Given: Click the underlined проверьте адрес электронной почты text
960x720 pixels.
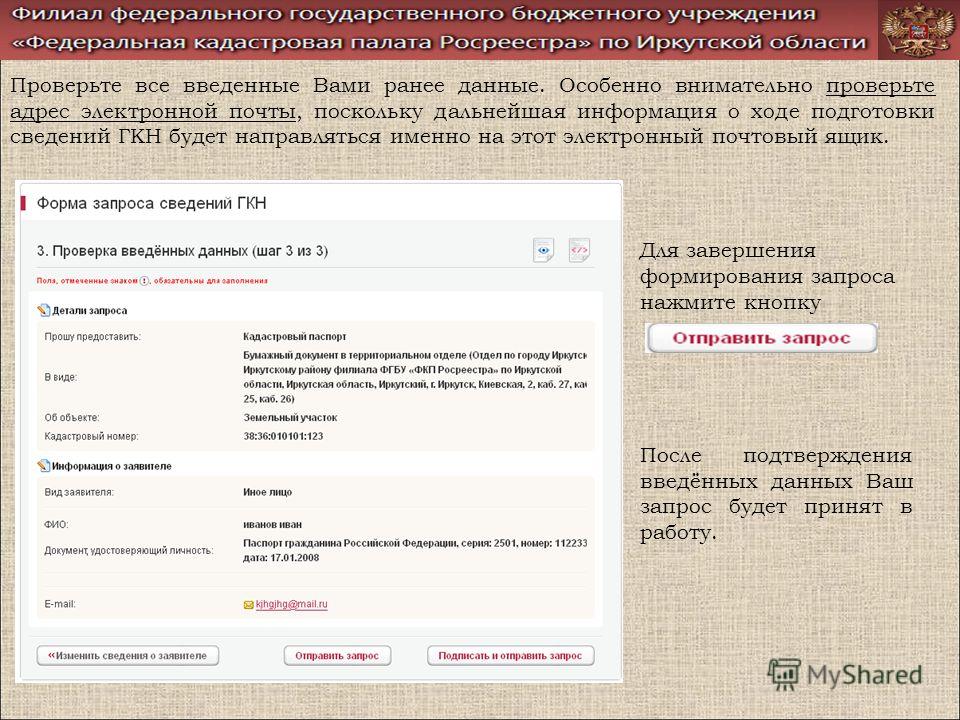Looking at the screenshot, I should click(471, 99).
